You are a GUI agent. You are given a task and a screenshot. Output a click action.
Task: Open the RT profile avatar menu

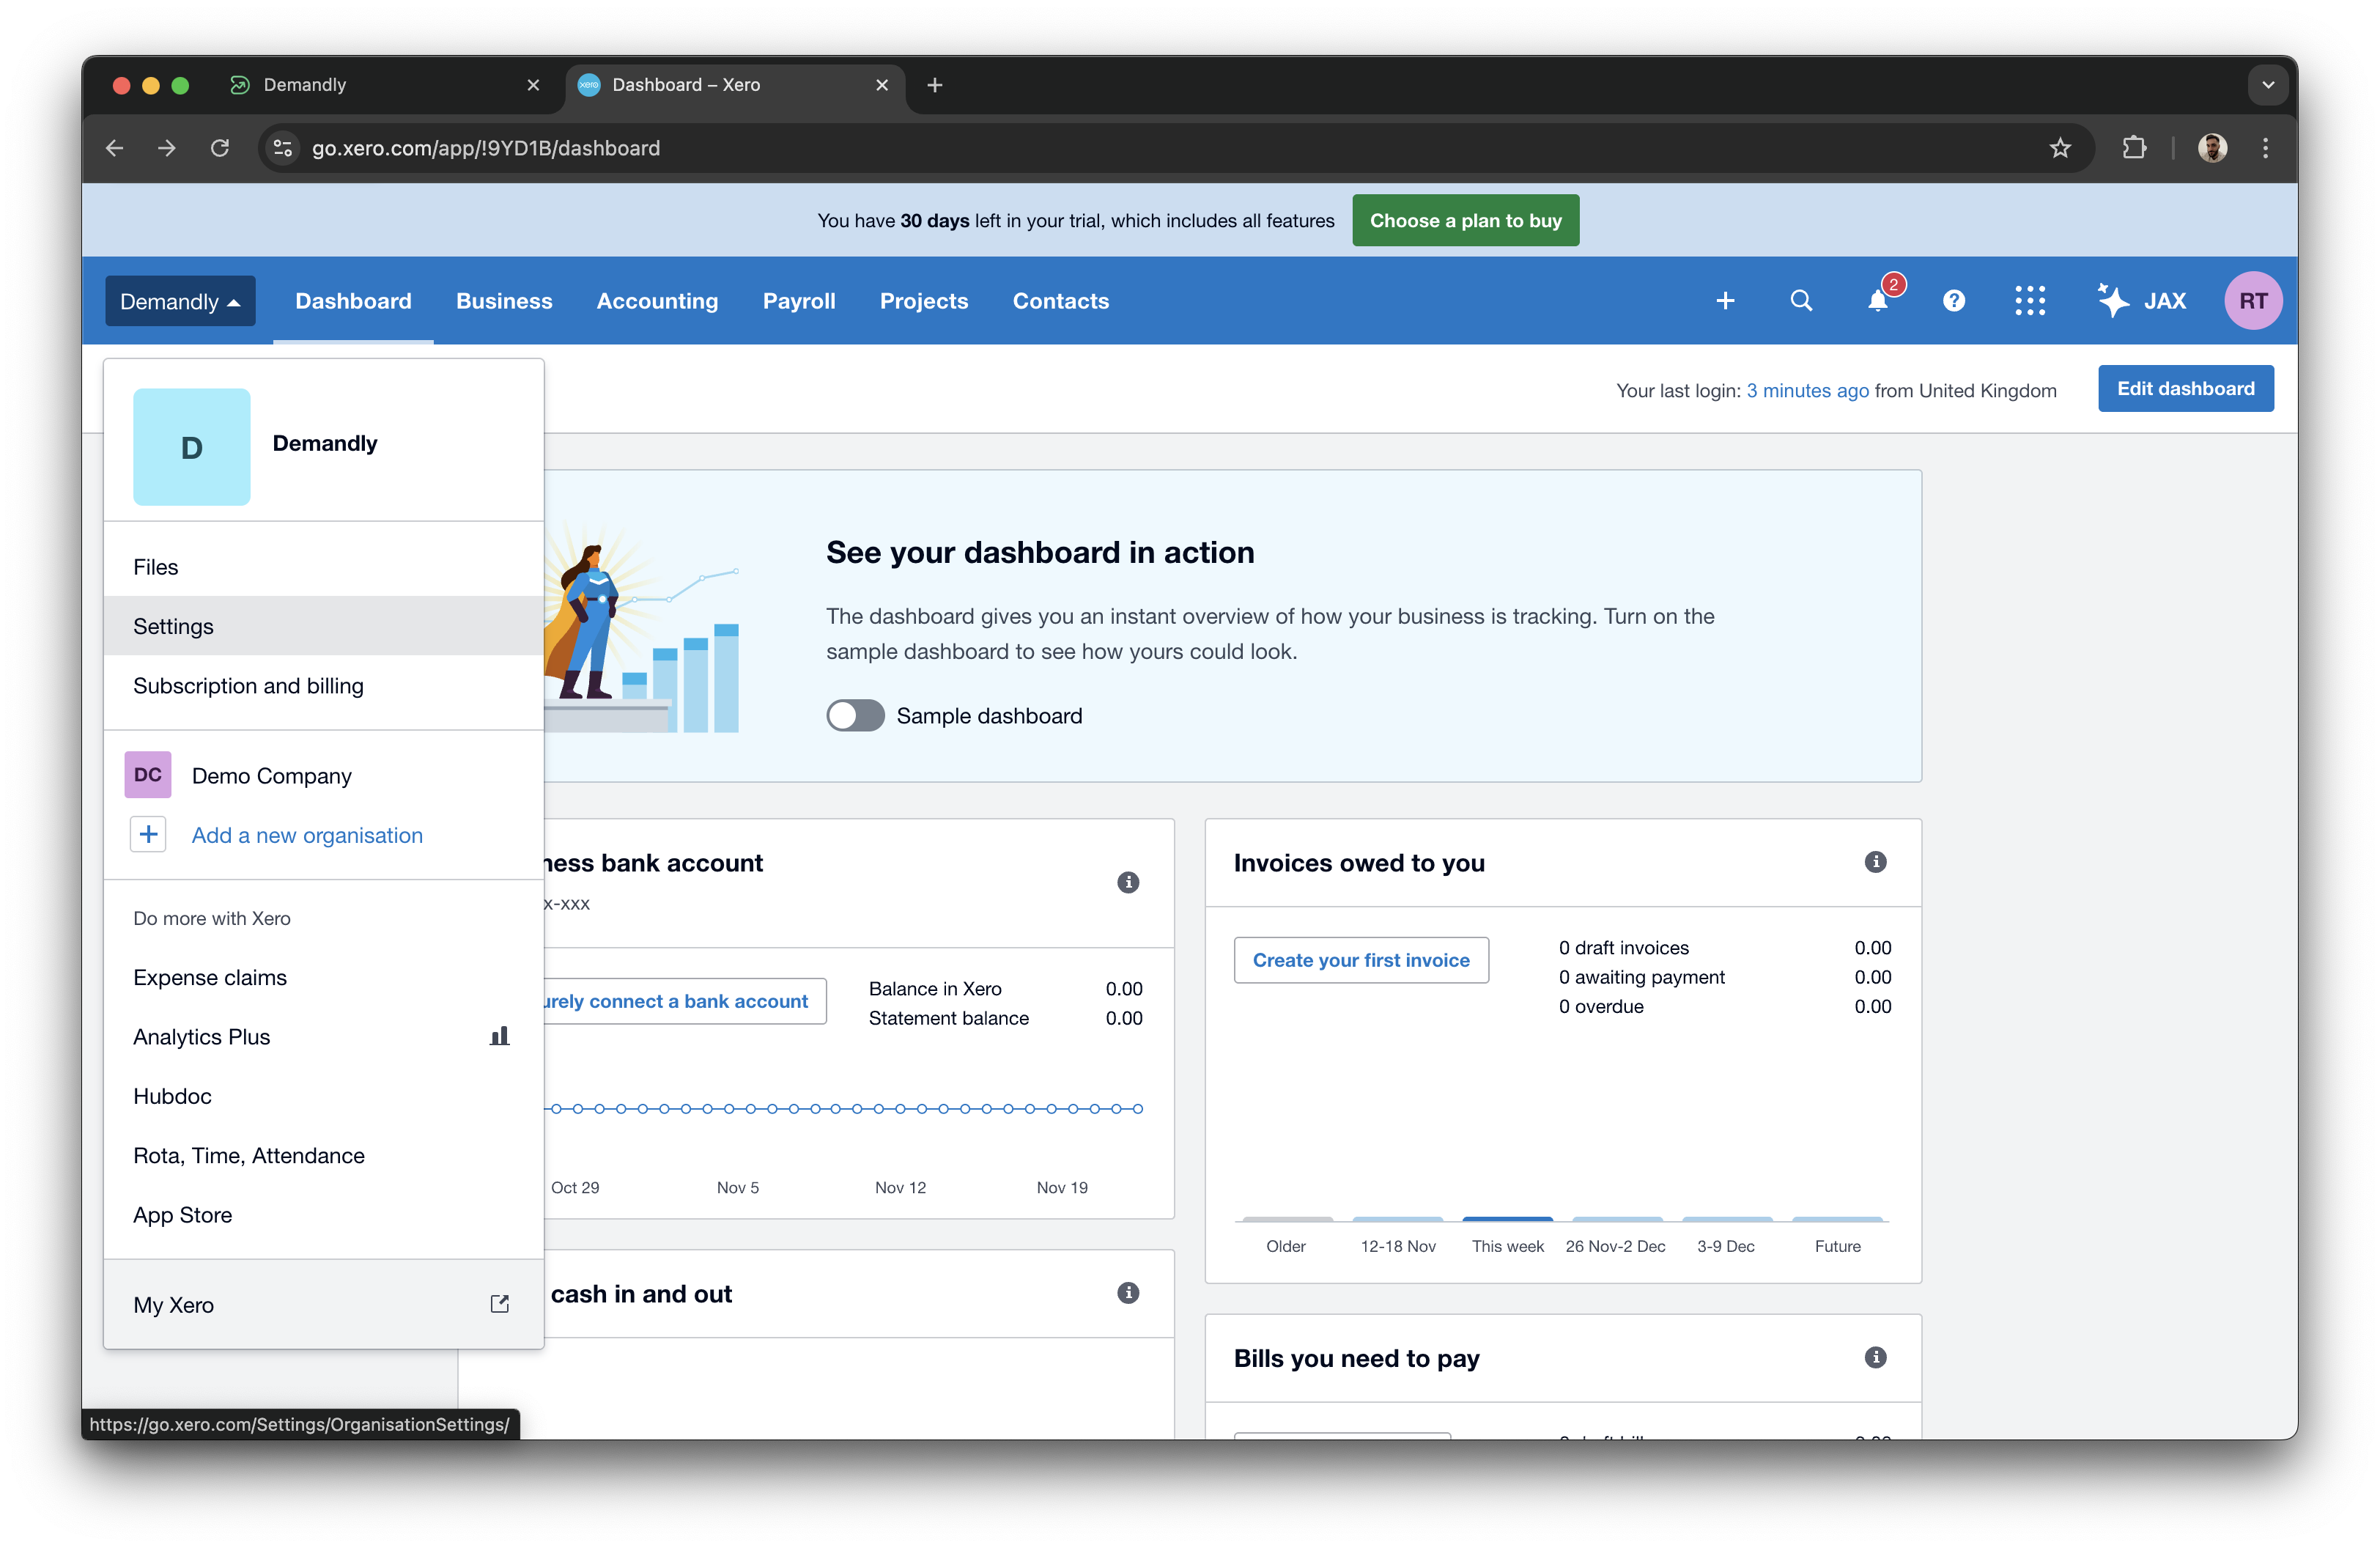coord(2253,300)
